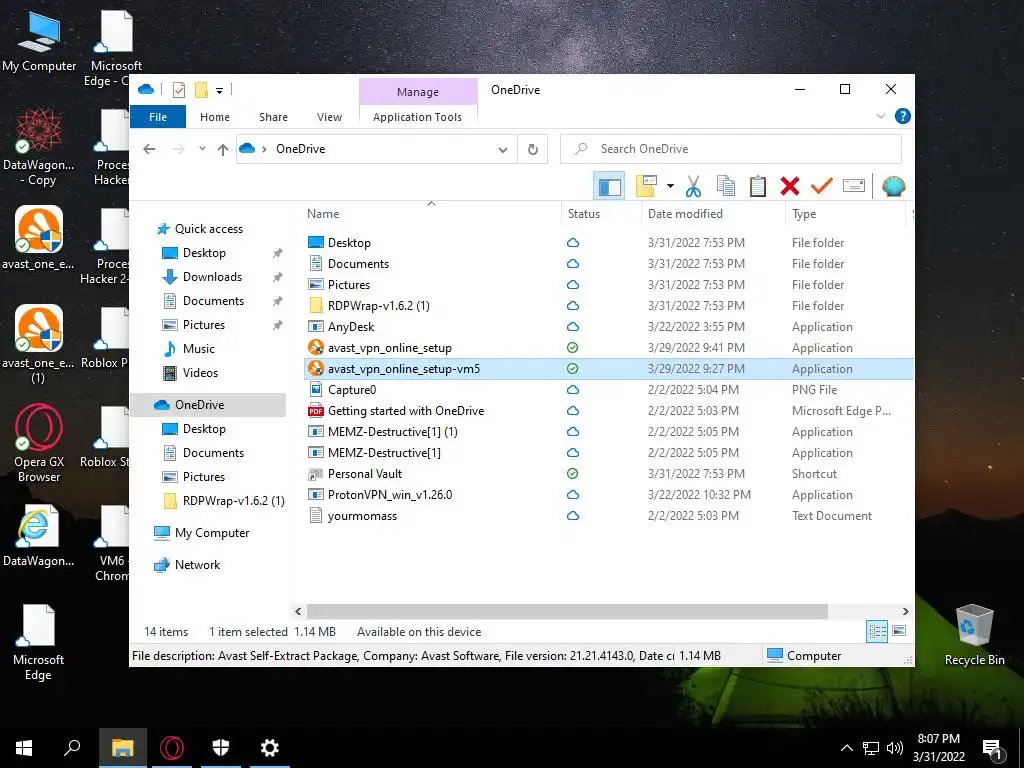
Task: Sort by the Type column header
Action: [x=804, y=214]
